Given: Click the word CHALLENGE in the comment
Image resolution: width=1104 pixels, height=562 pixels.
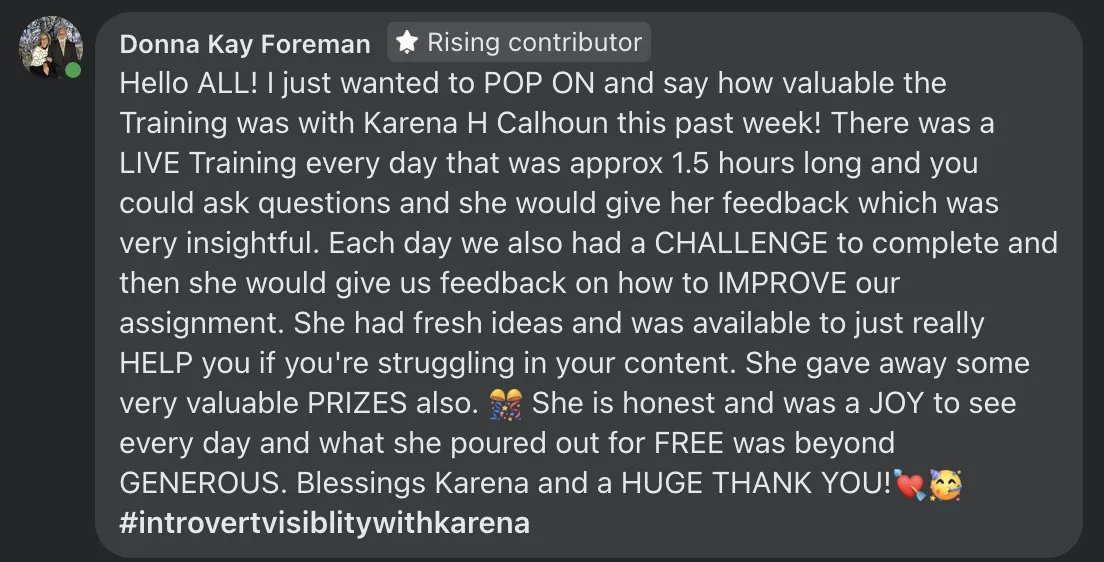Looking at the screenshot, I should 741,243.
